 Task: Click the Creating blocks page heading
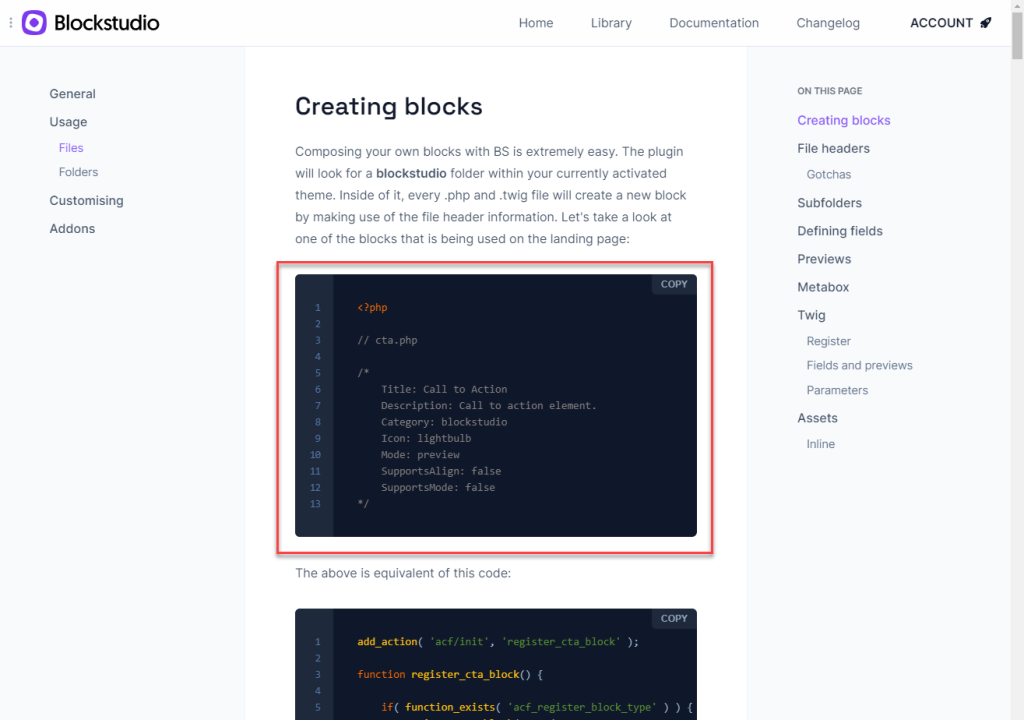pos(389,106)
